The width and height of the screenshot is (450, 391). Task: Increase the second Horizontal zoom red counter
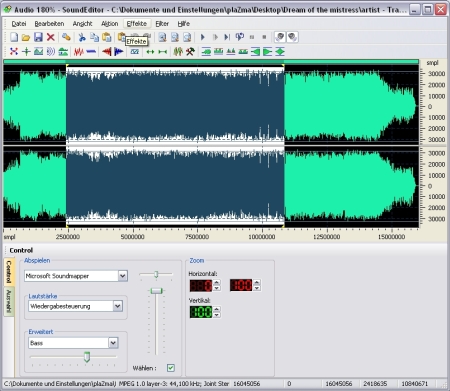click(257, 283)
